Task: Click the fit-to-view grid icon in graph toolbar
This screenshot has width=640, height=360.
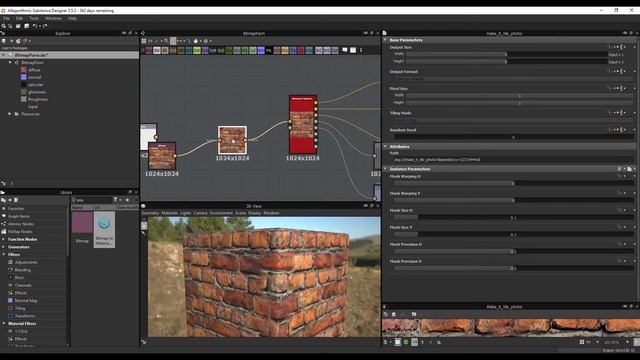Action: coord(144,41)
